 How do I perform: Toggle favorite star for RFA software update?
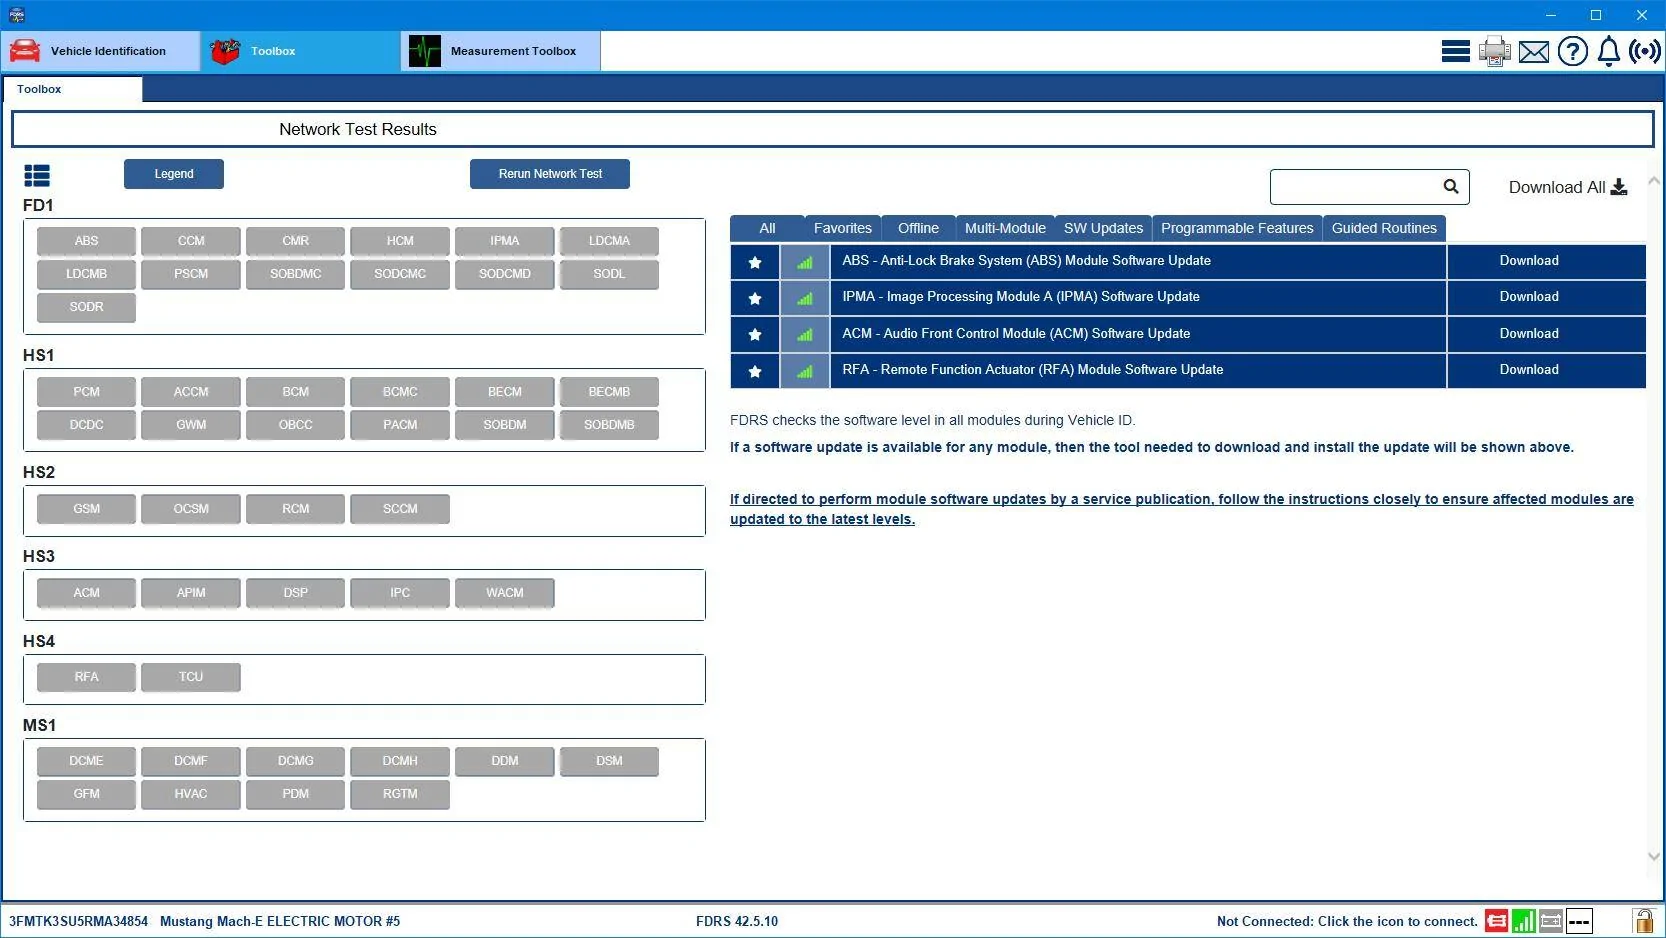755,371
